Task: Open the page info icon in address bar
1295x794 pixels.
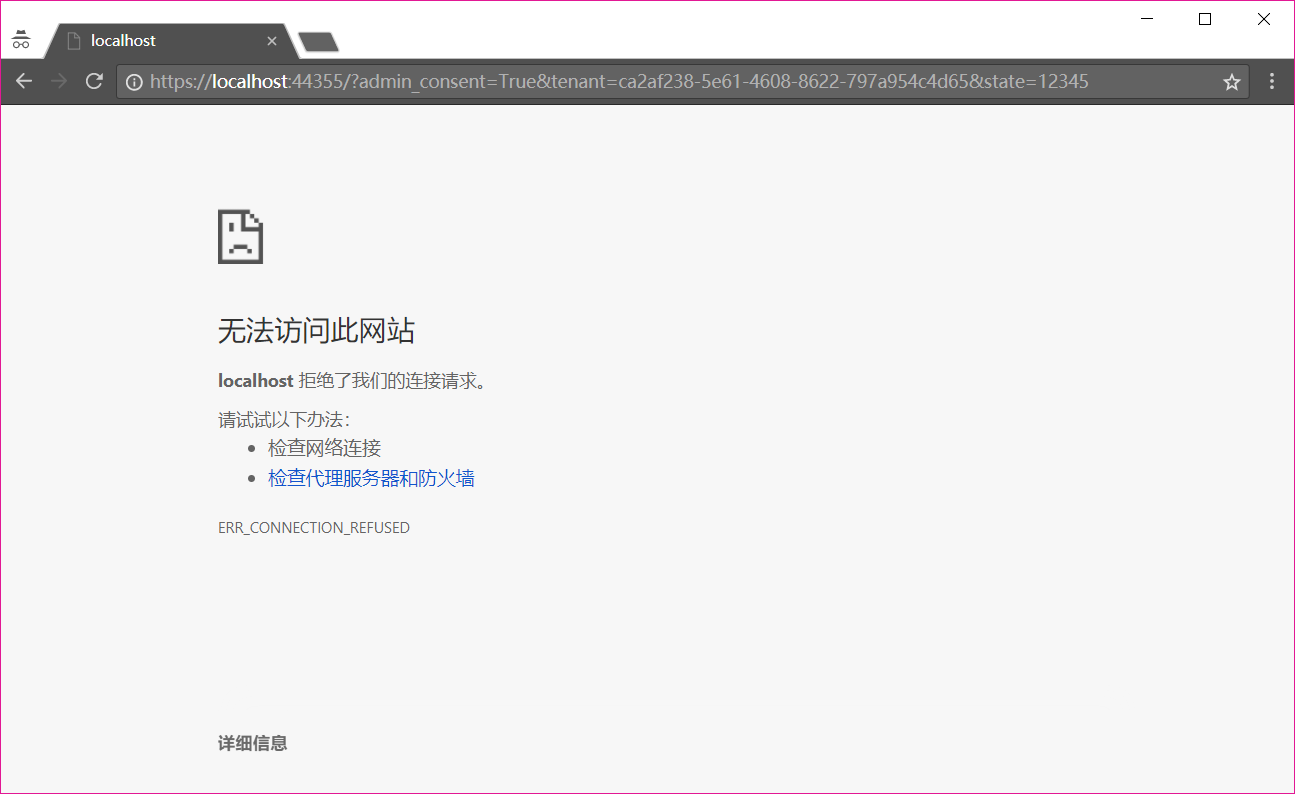Action: 135,81
